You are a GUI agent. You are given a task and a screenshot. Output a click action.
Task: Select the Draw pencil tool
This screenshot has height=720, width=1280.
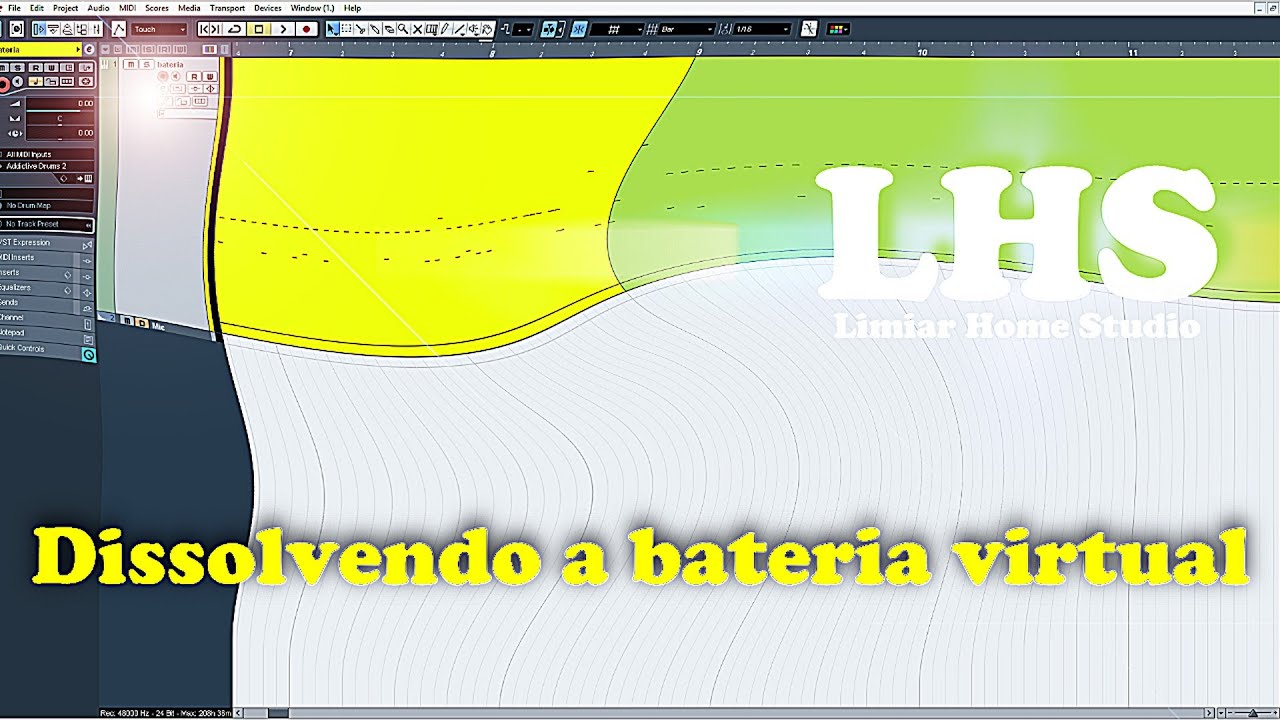[x=445, y=29]
